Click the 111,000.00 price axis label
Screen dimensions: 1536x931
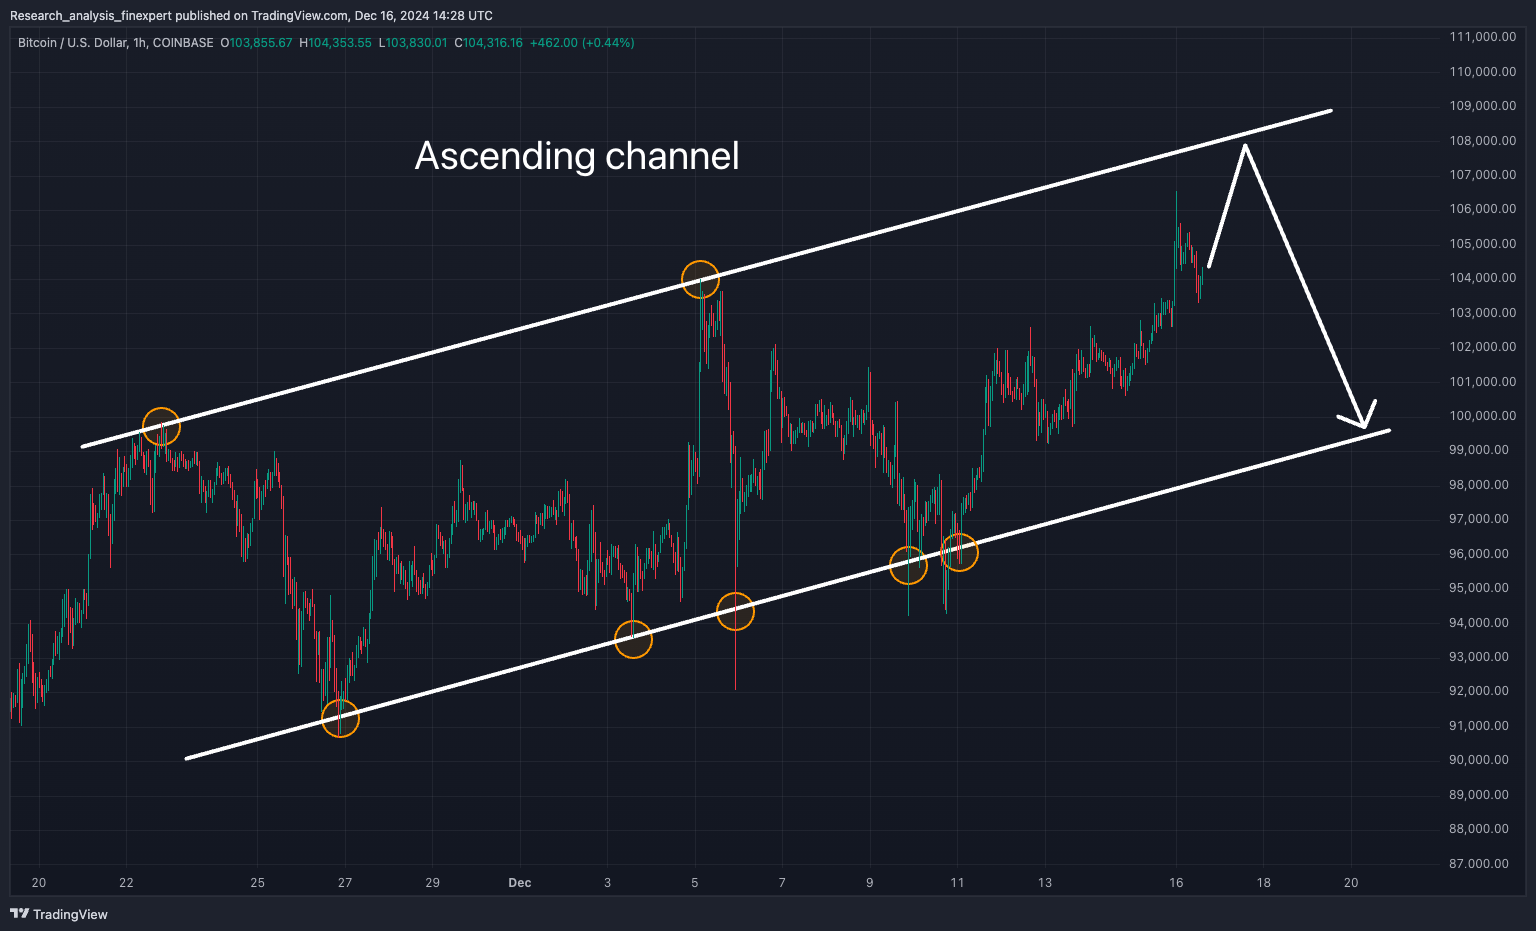[x=1483, y=37]
